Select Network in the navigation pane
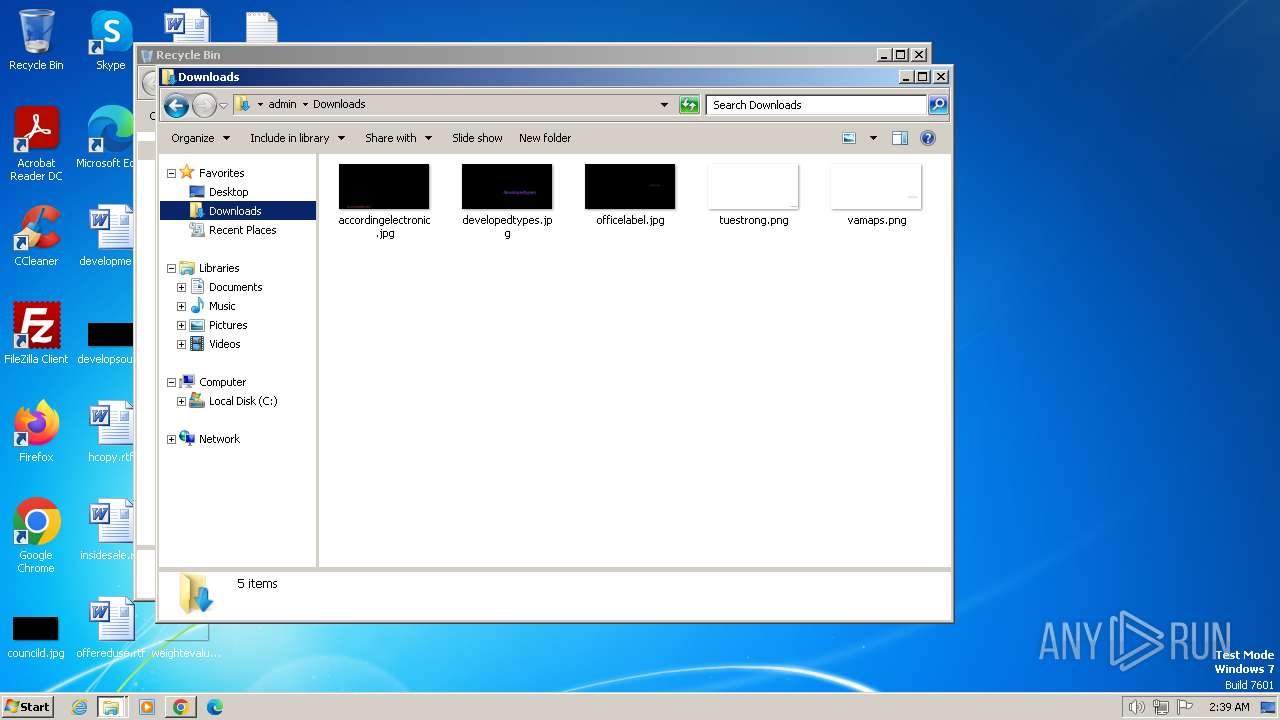 coord(219,439)
